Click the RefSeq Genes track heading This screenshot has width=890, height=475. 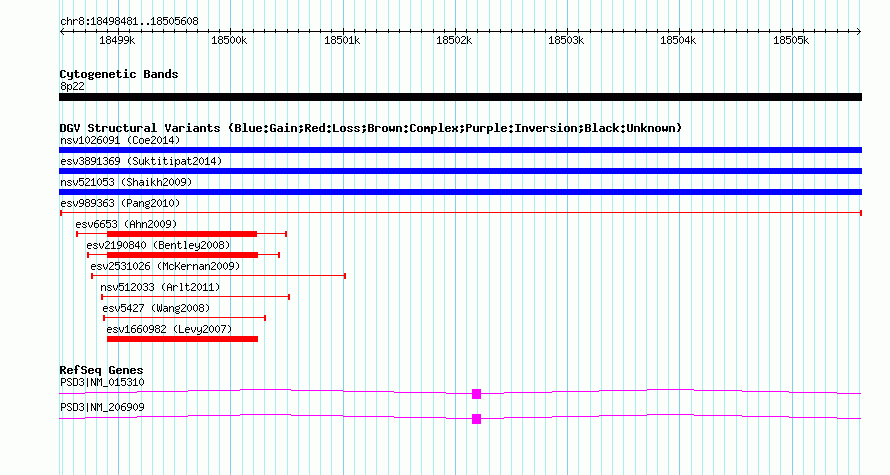tap(101, 370)
